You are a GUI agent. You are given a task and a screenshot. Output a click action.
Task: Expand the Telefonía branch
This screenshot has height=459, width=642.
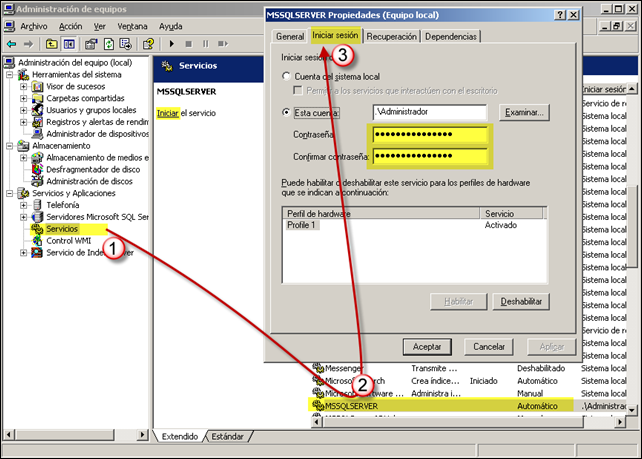click(x=23, y=206)
